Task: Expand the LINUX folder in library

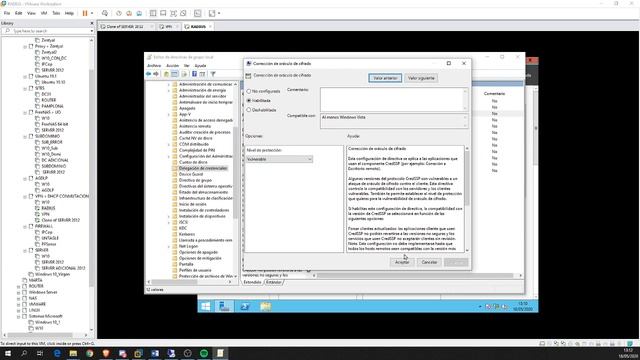Action: click(x=19, y=310)
